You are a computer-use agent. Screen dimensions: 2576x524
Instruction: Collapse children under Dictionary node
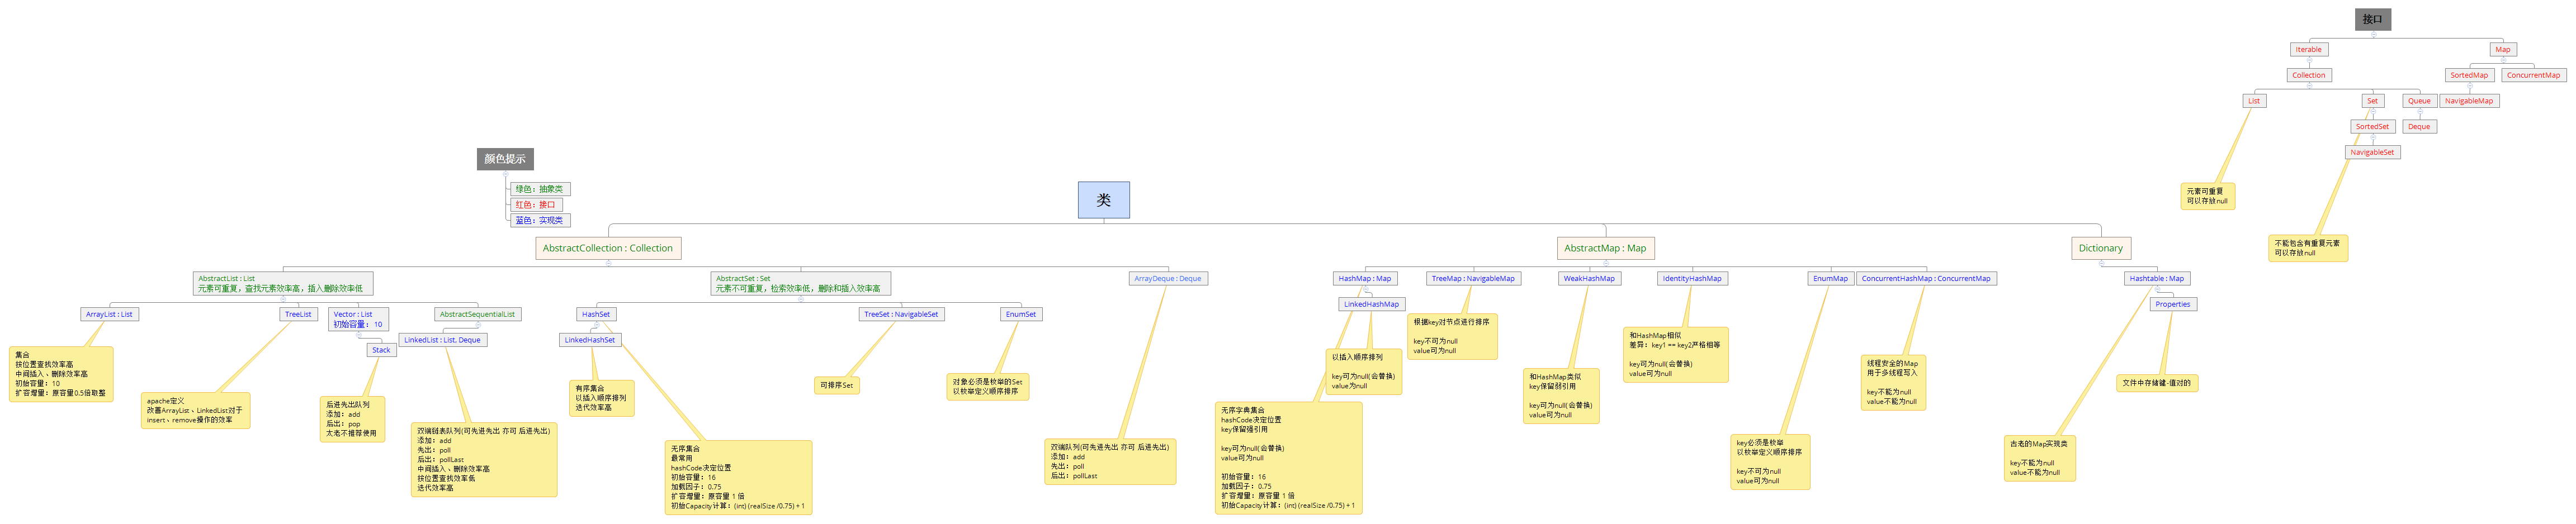click(2101, 263)
